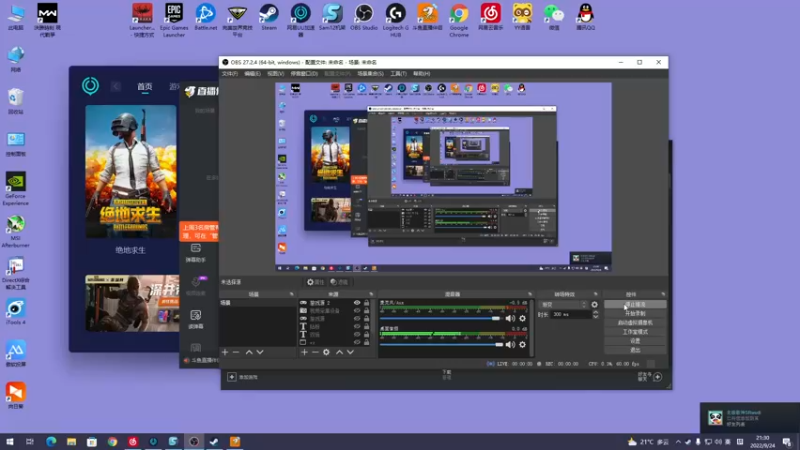800x450 pixels.
Task: Decrease transition duration with the down stepper
Action: click(595, 317)
